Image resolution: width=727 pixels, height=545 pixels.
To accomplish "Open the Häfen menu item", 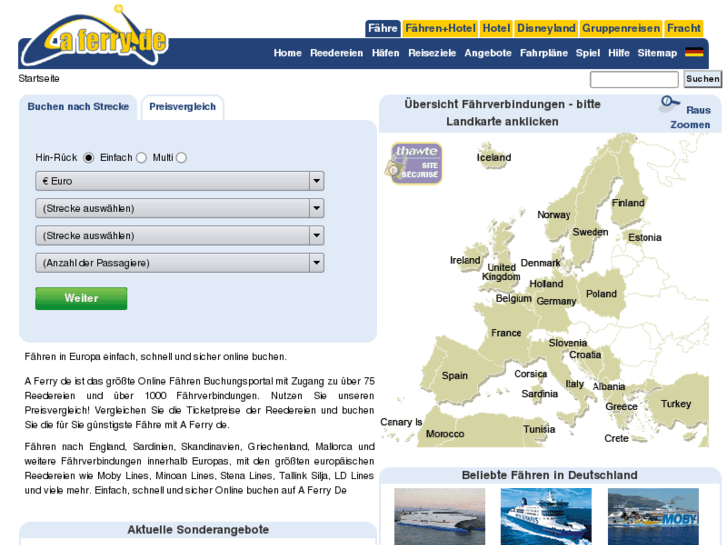I will [385, 53].
